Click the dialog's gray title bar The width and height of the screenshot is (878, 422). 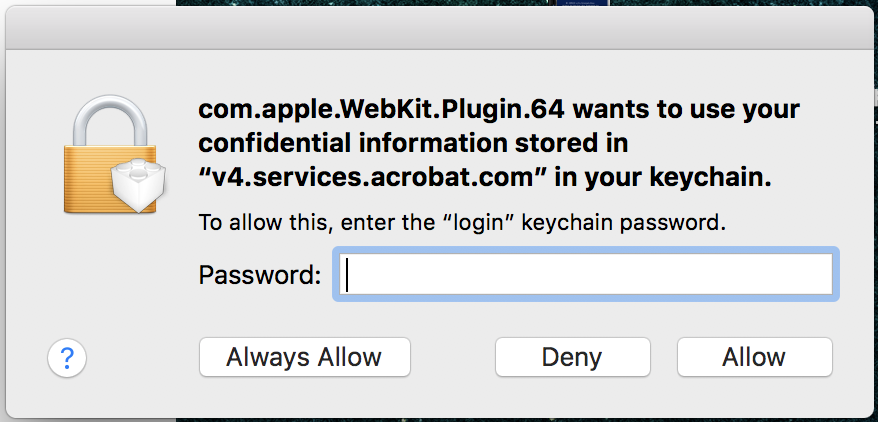(x=439, y=35)
